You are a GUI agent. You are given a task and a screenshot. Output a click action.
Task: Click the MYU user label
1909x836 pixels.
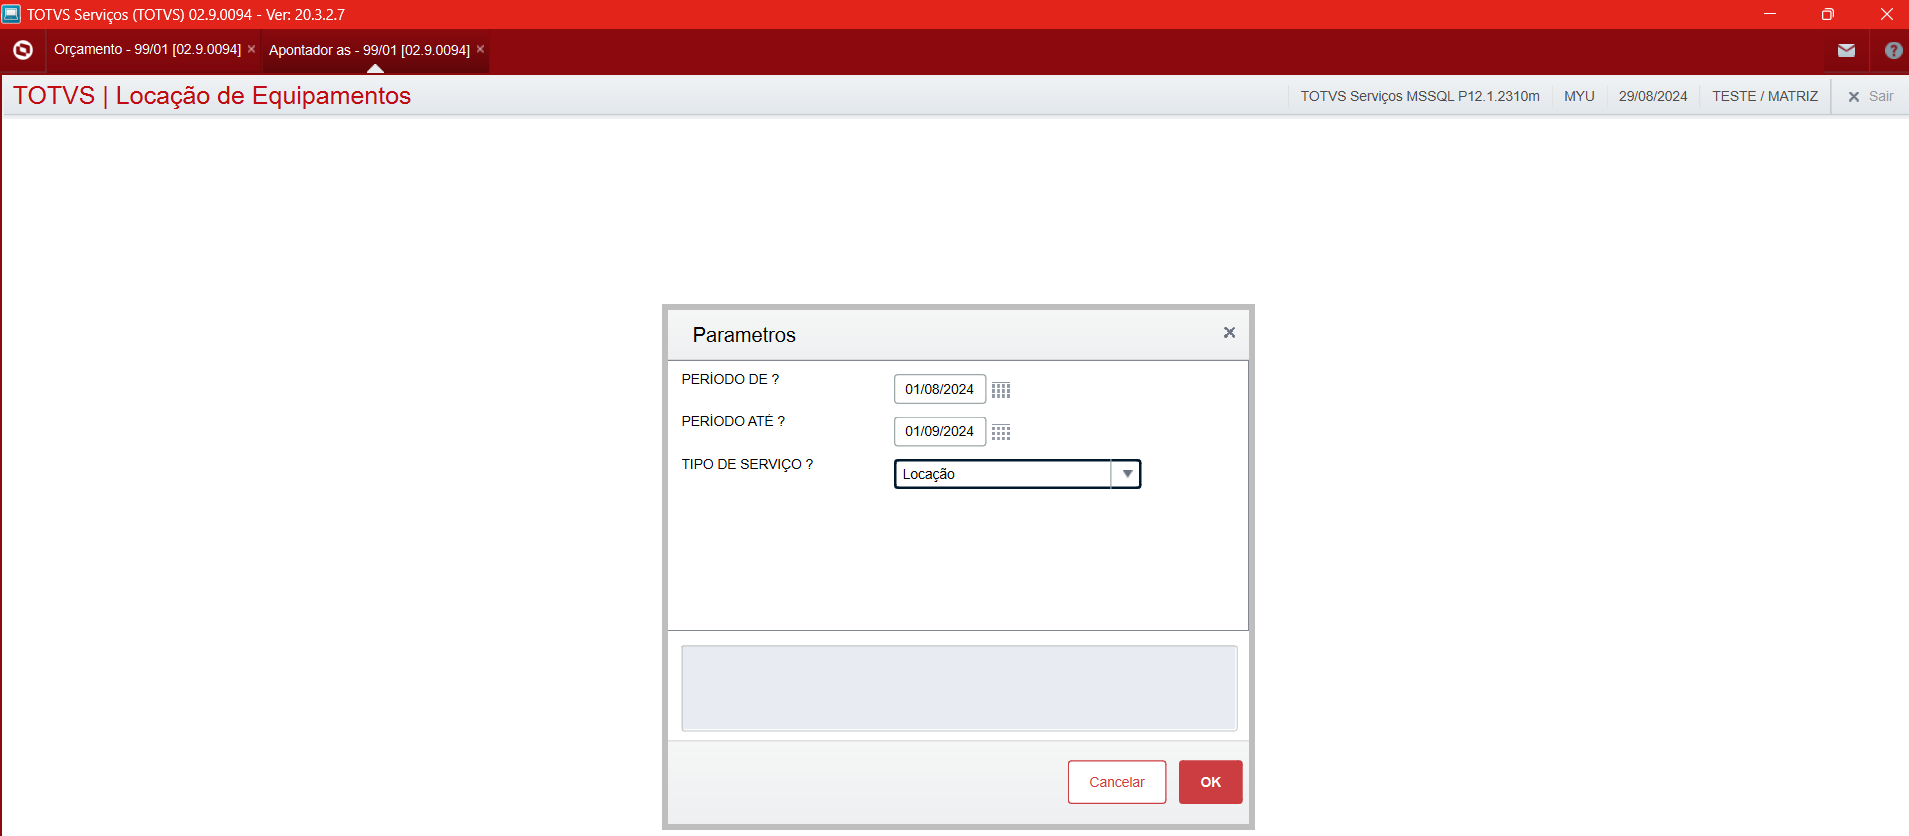coord(1579,96)
